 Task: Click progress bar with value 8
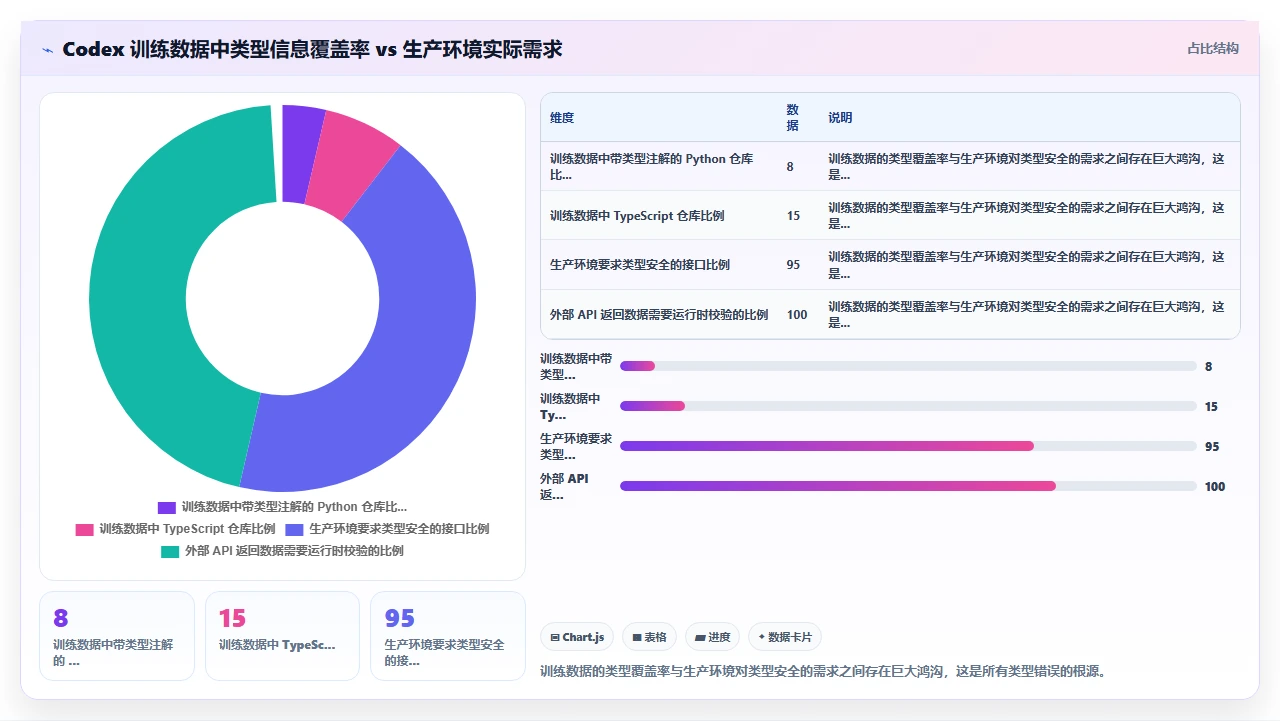coord(908,366)
